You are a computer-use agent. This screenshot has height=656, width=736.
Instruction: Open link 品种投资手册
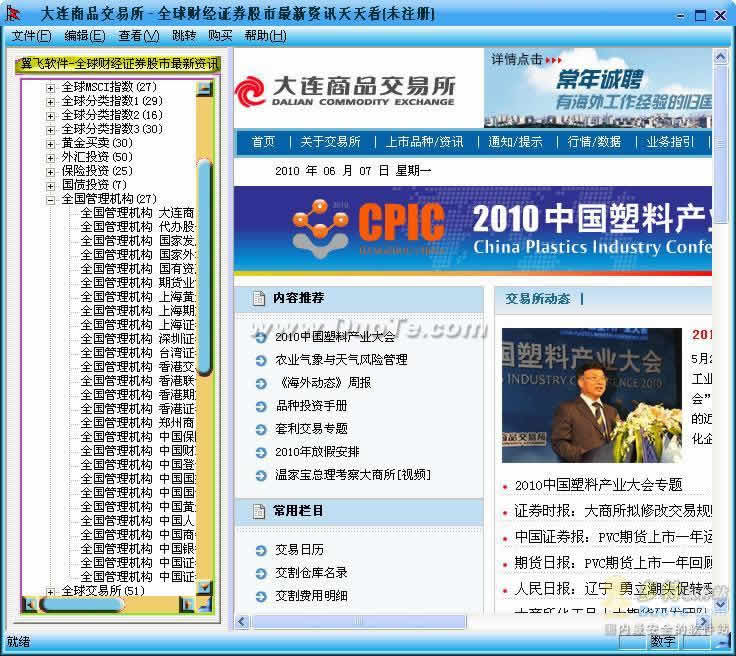tap(311, 406)
